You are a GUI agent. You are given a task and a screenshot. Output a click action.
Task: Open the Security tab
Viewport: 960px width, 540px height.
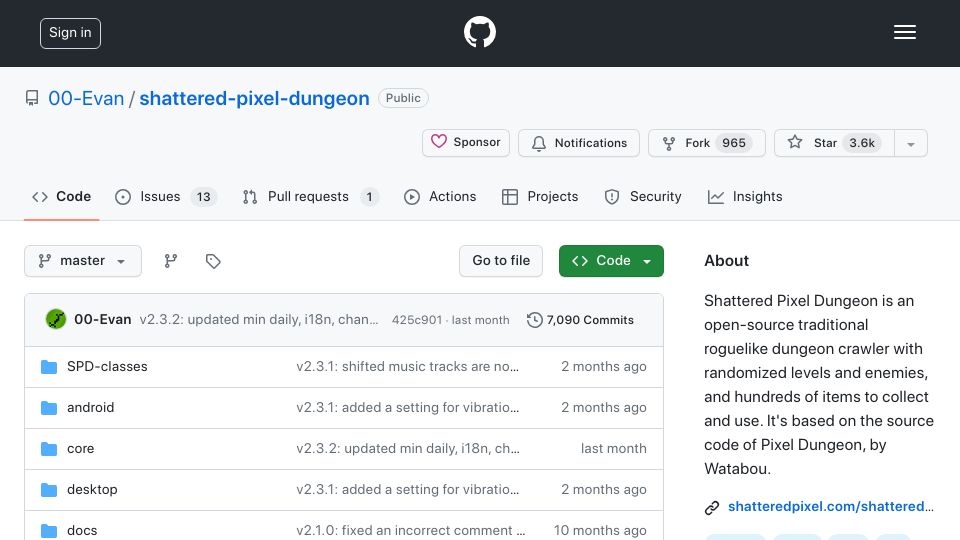(643, 197)
